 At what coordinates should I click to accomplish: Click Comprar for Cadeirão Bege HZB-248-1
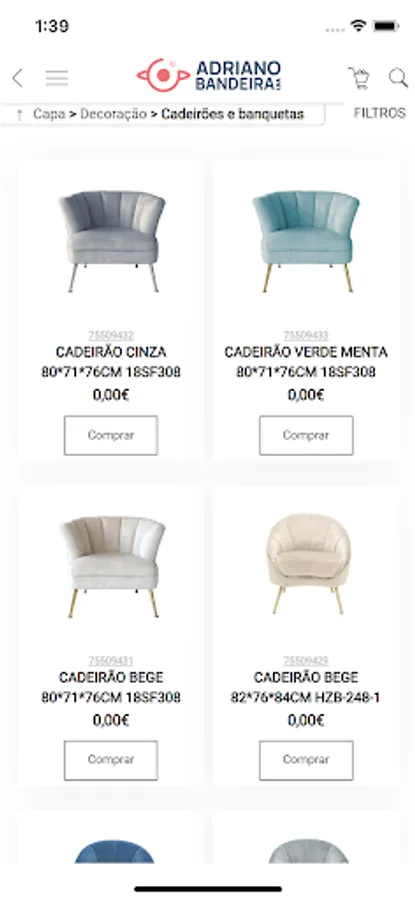click(x=306, y=760)
